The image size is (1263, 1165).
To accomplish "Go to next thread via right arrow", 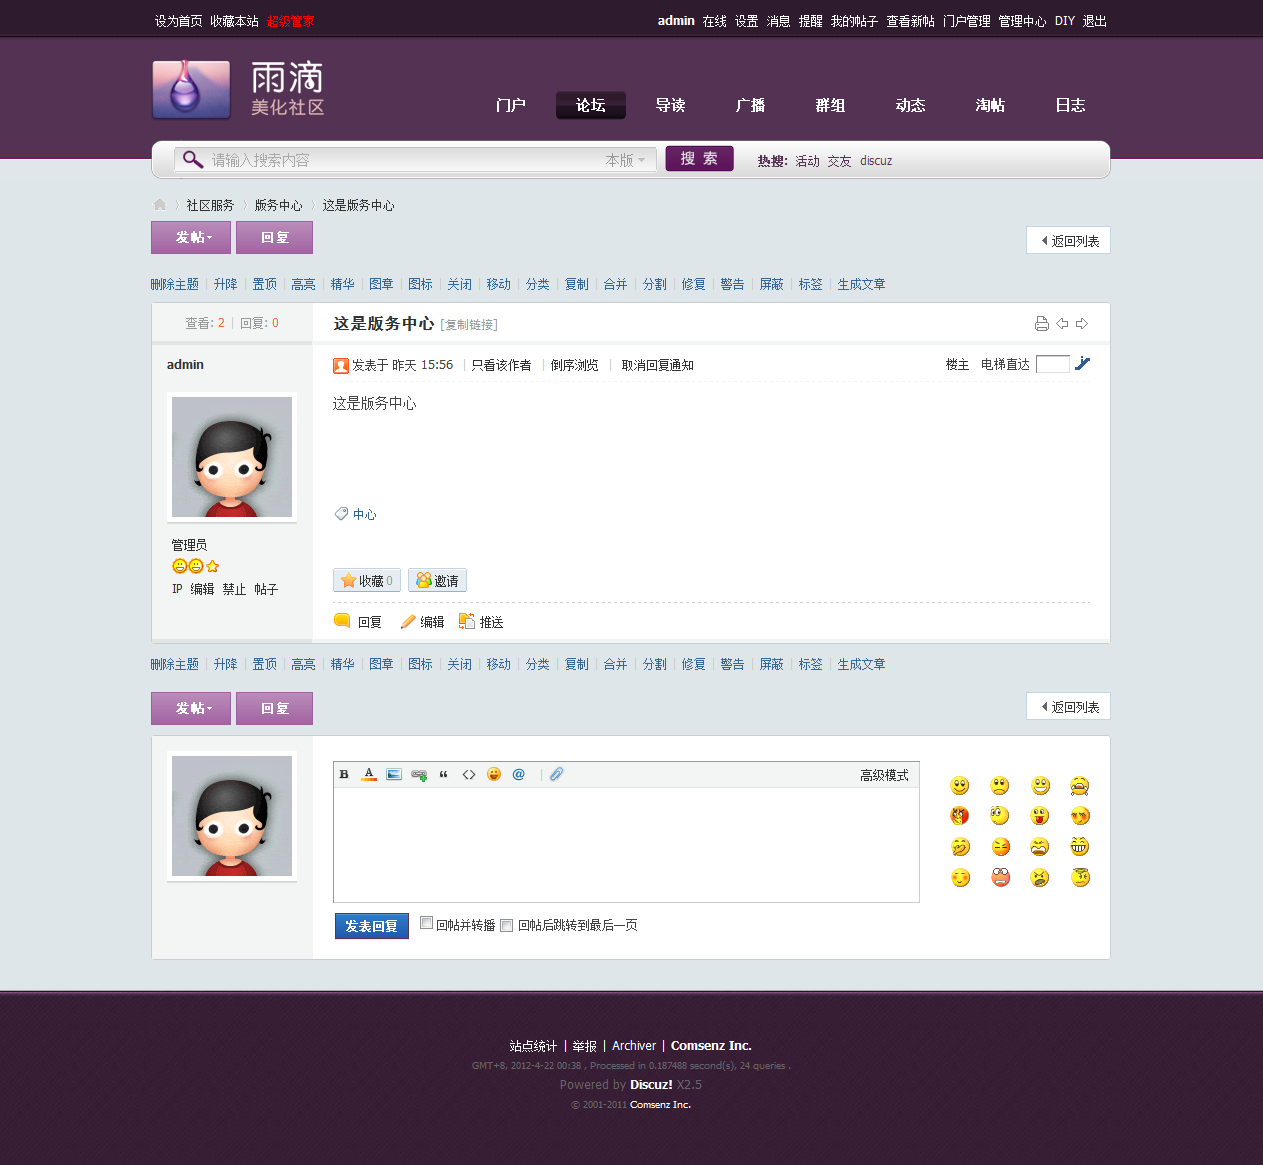I will point(1082,323).
